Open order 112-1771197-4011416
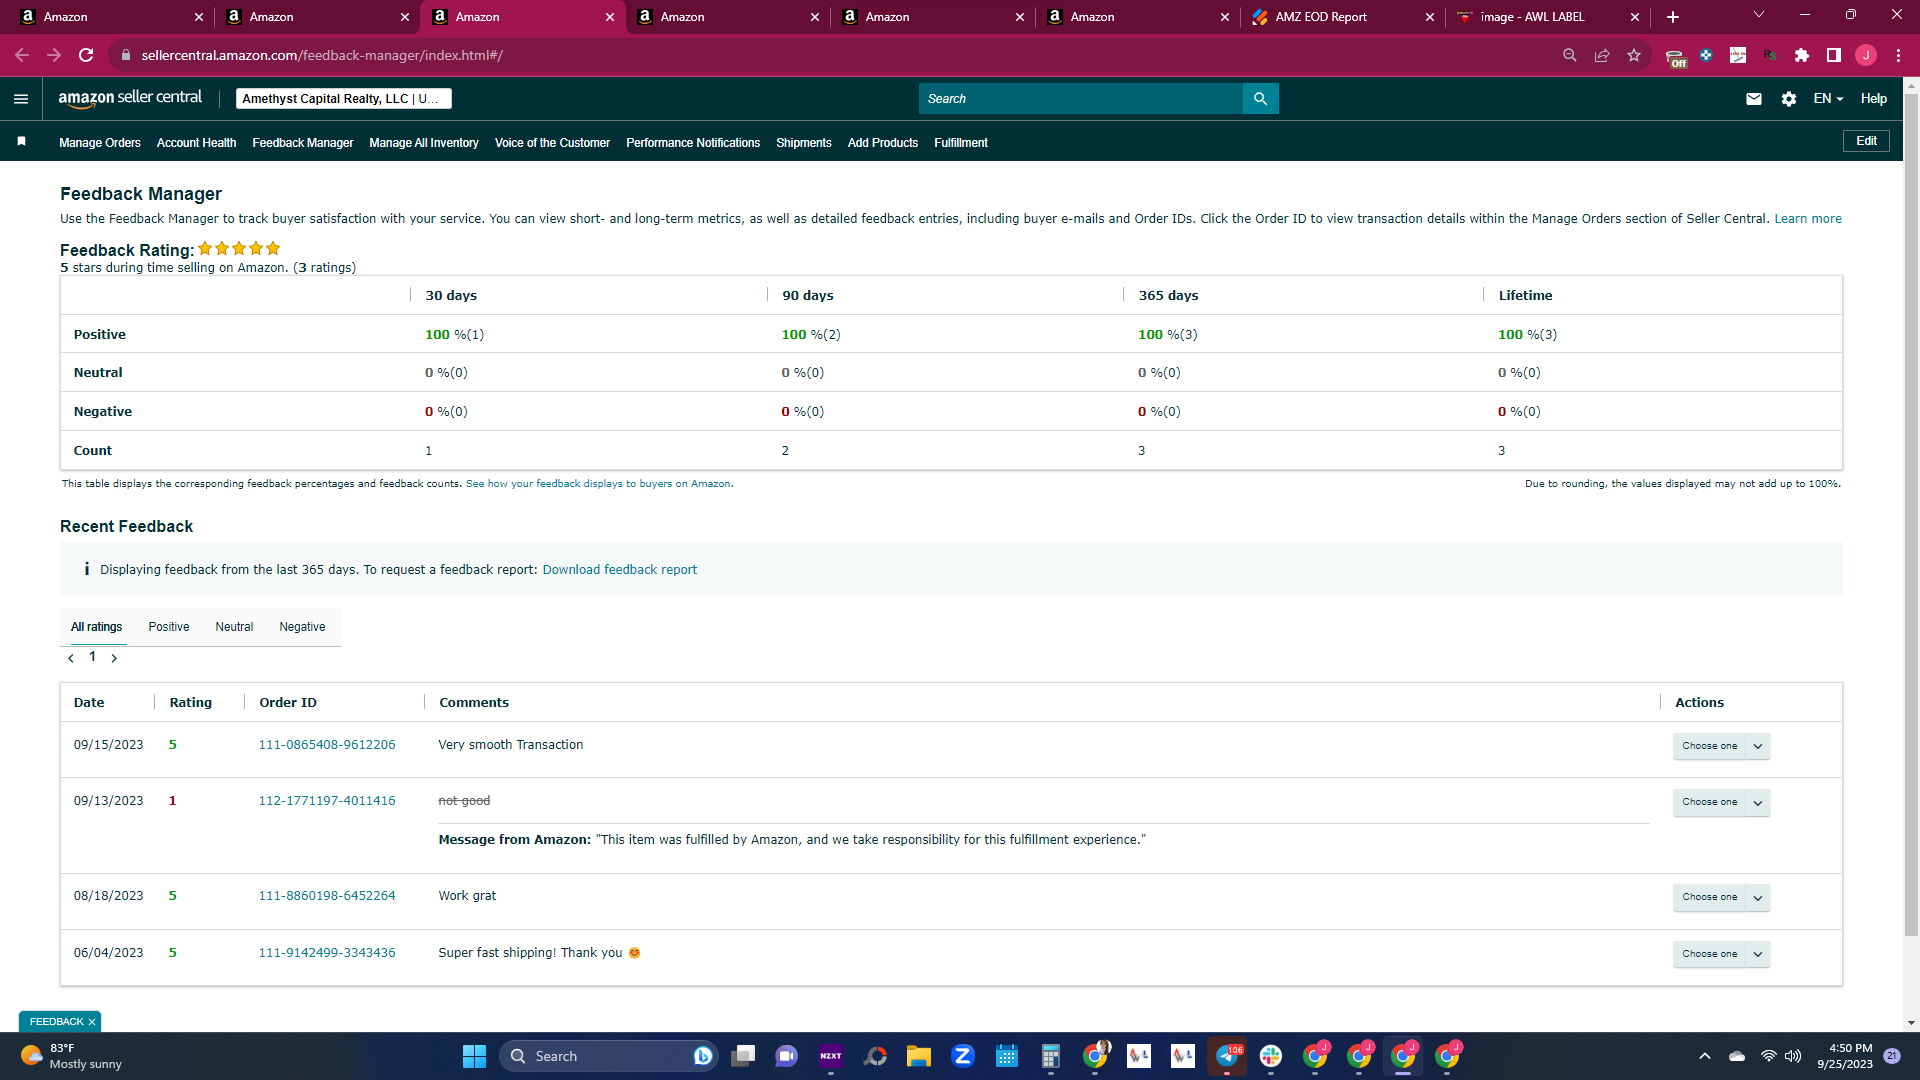 pos(327,801)
